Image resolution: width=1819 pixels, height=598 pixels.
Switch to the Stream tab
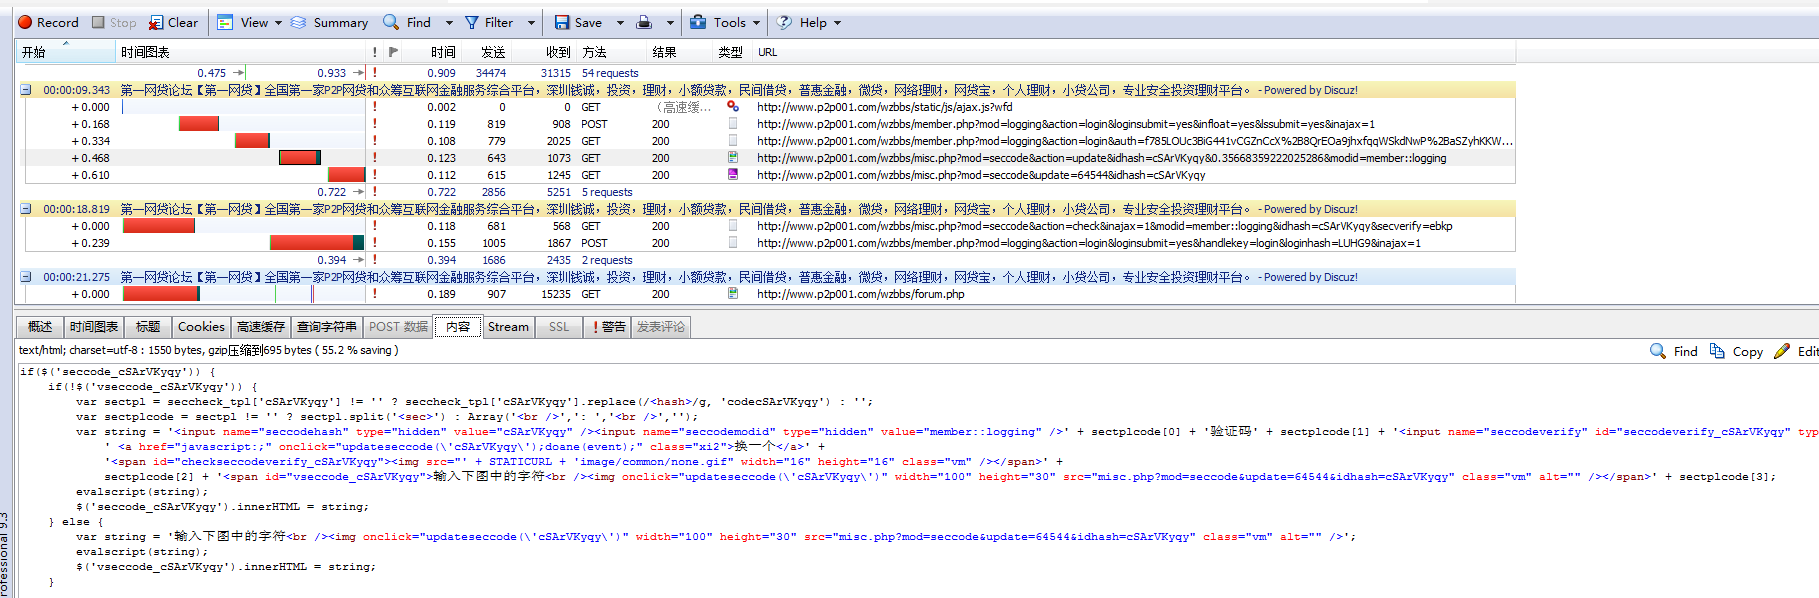(508, 327)
